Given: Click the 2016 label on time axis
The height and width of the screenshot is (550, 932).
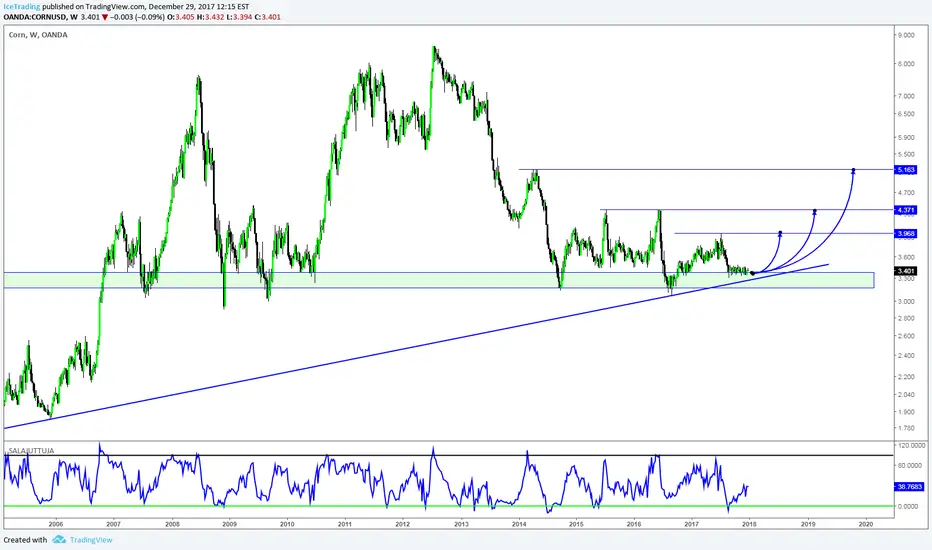Looking at the screenshot, I should click(634, 524).
